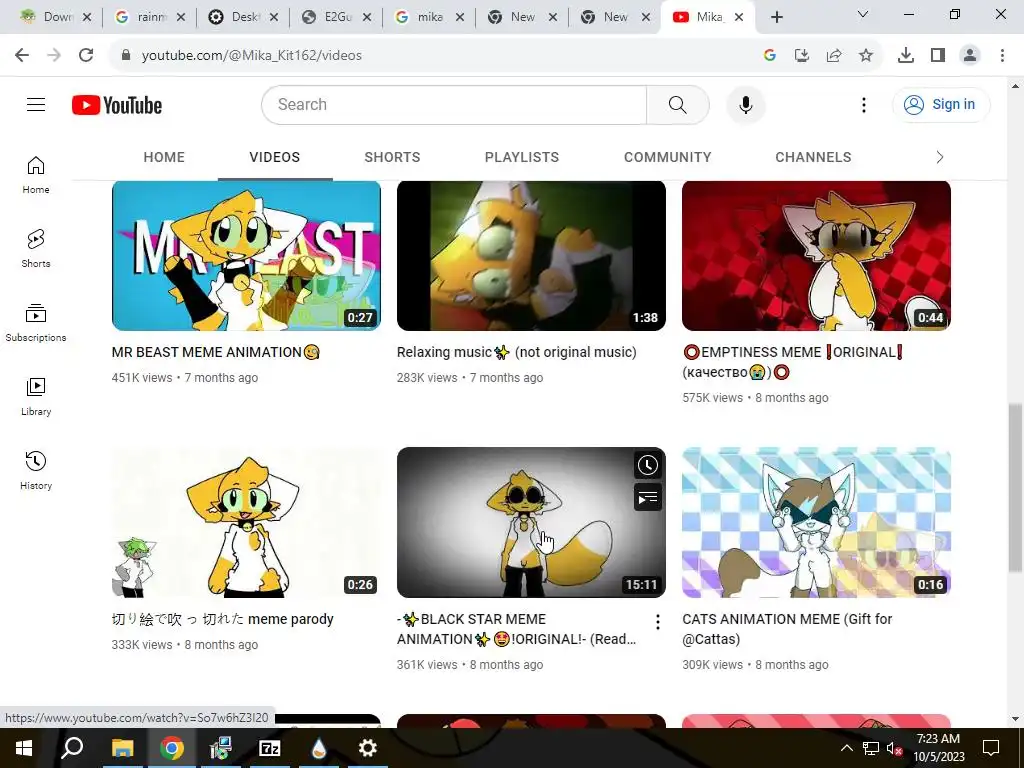Viewport: 1024px width, 768px height.
Task: Expand tab search chevron
Action: point(863,14)
